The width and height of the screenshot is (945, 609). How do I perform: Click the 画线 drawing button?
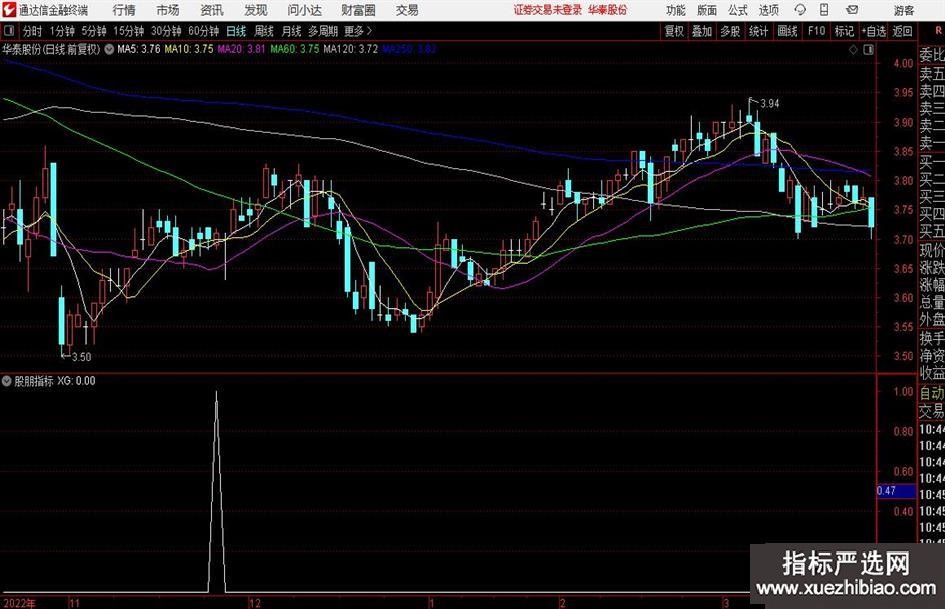point(787,31)
